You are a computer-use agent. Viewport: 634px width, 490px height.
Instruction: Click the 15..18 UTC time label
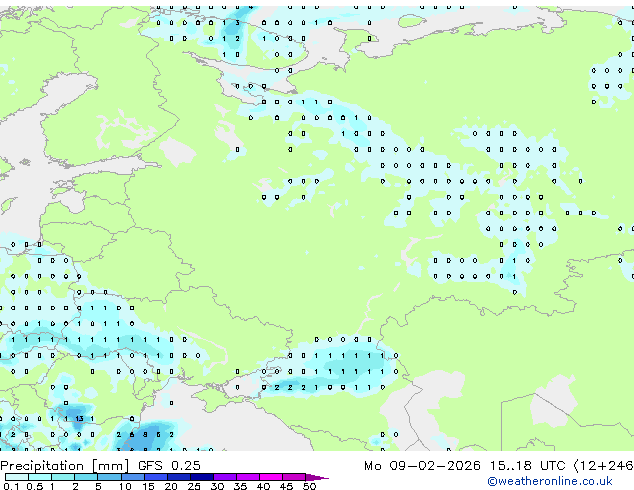[527, 466]
